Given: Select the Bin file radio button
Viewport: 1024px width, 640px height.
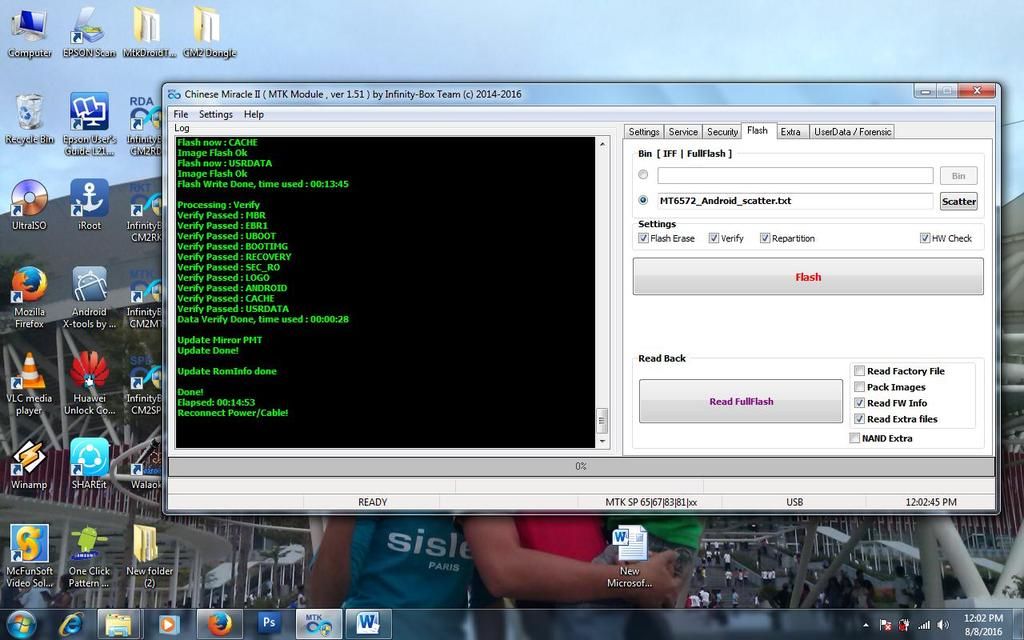Looking at the screenshot, I should pyautogui.click(x=643, y=175).
